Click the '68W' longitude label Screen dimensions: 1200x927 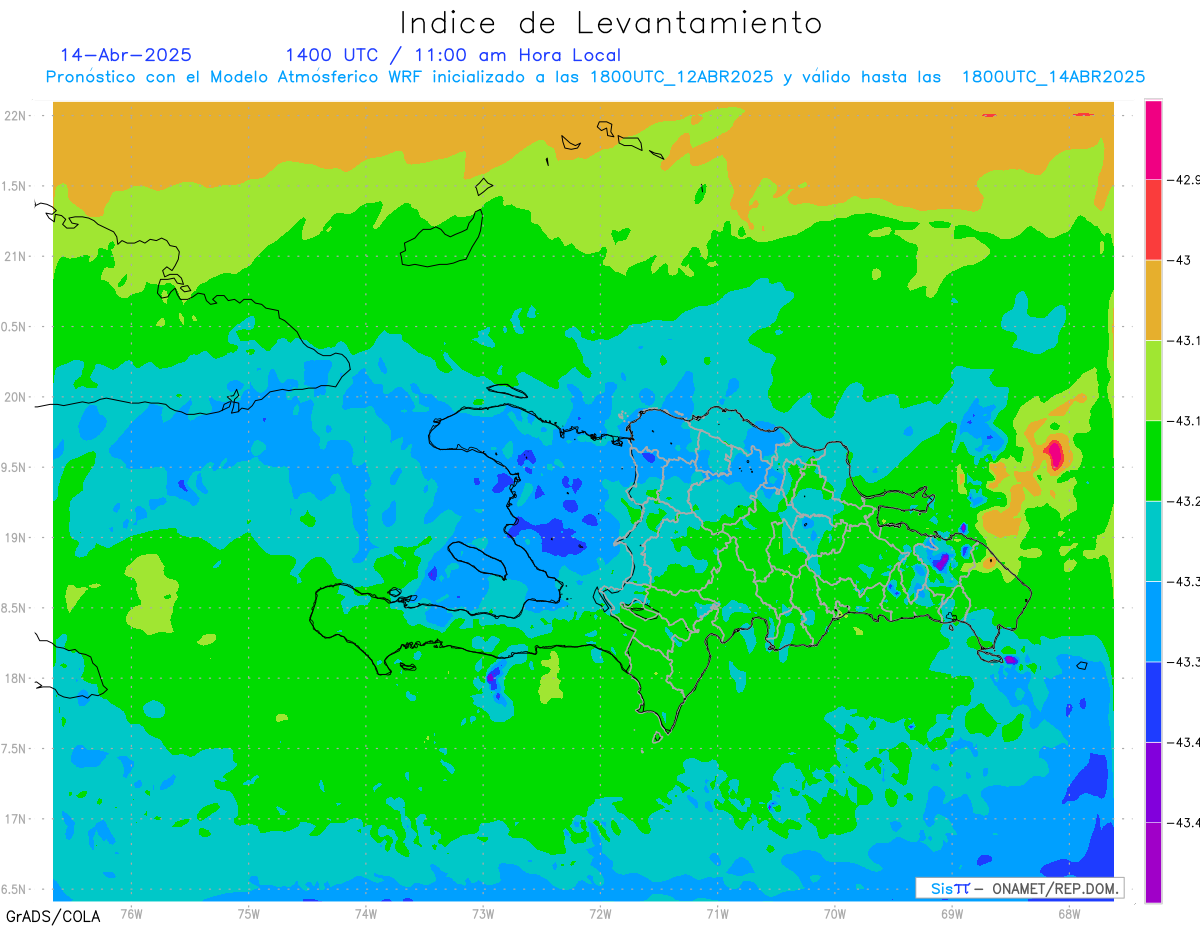[x=1069, y=913]
